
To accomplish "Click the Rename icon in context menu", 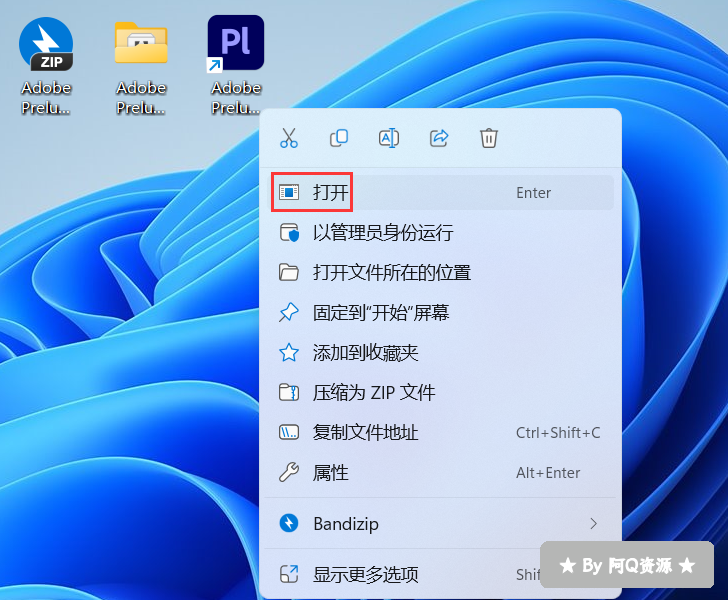I will tap(389, 138).
